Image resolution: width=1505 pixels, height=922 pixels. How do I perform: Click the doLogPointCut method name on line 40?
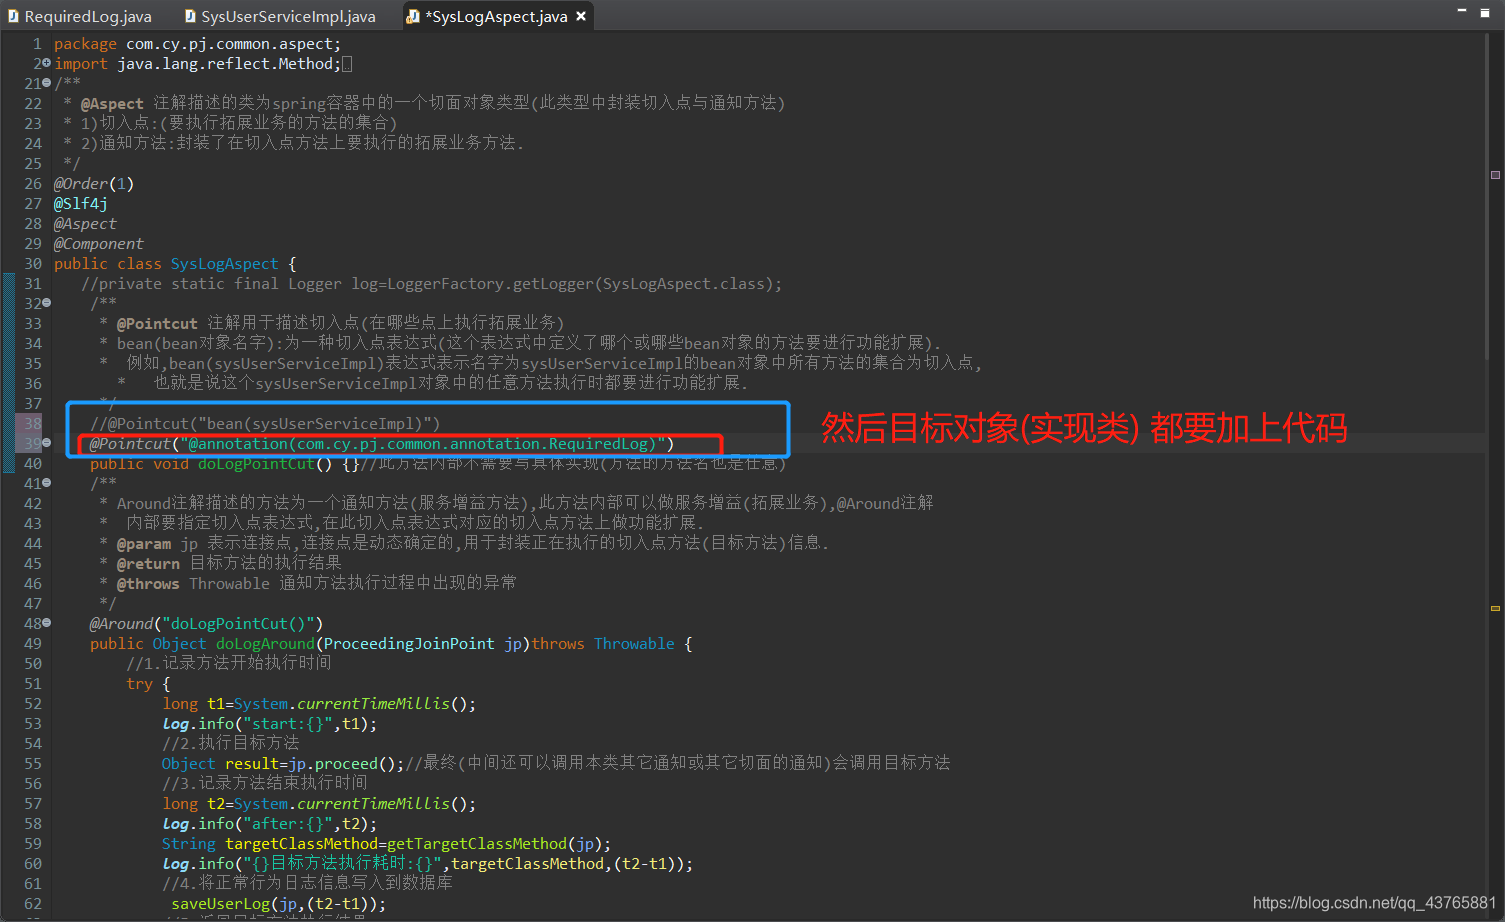click(256, 463)
